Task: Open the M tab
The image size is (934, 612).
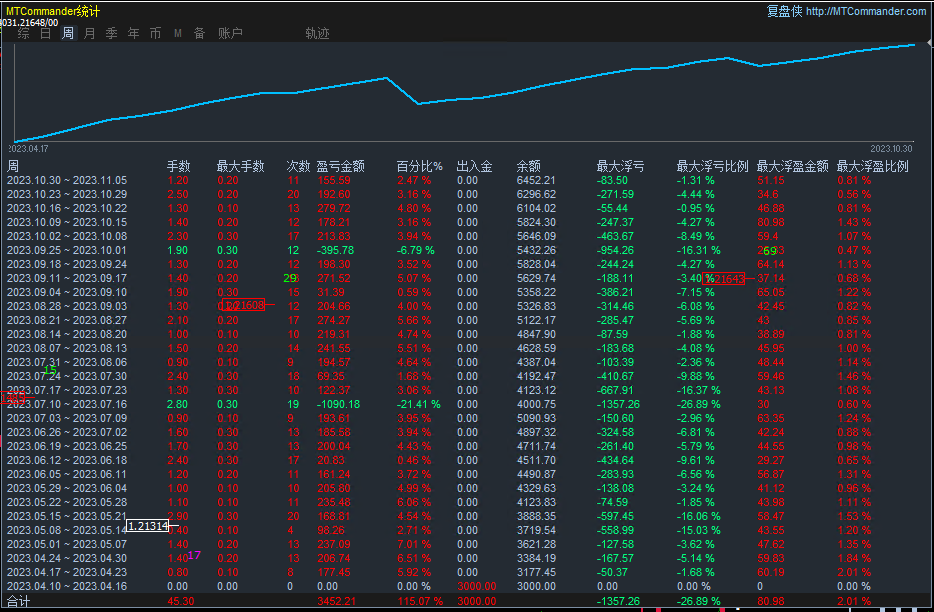Action: (178, 33)
